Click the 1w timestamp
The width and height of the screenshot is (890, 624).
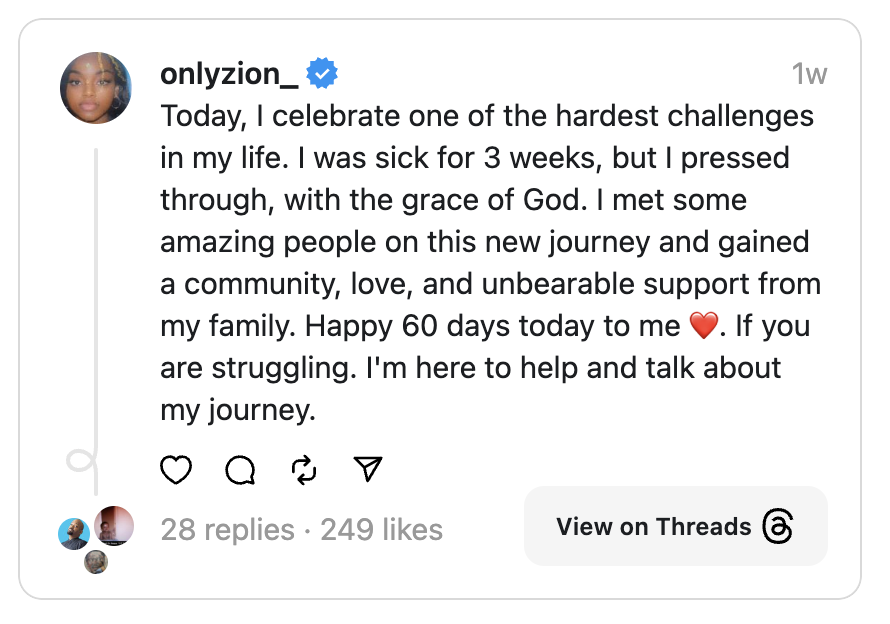[809, 74]
